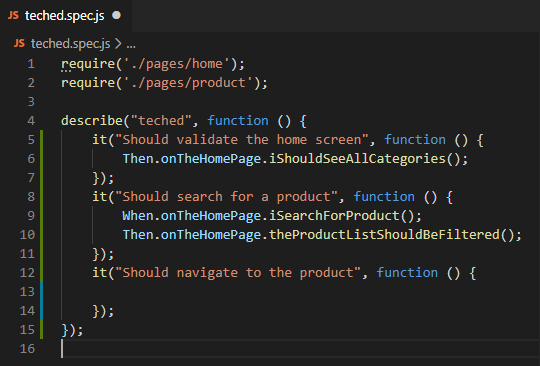Click the JS file icon on teched.spec.js tab
This screenshot has width=540, height=366.
tap(13, 15)
